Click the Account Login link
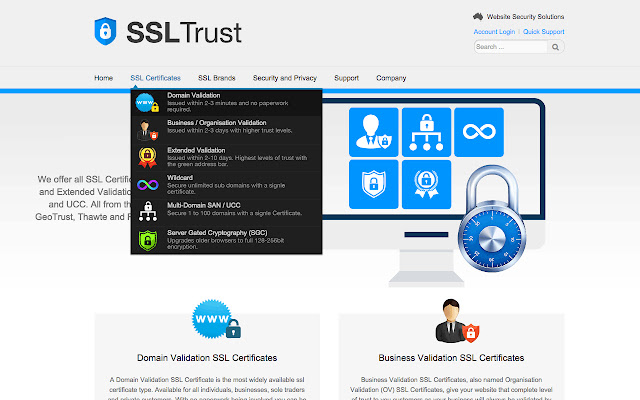This screenshot has width=640, height=400. 494,32
